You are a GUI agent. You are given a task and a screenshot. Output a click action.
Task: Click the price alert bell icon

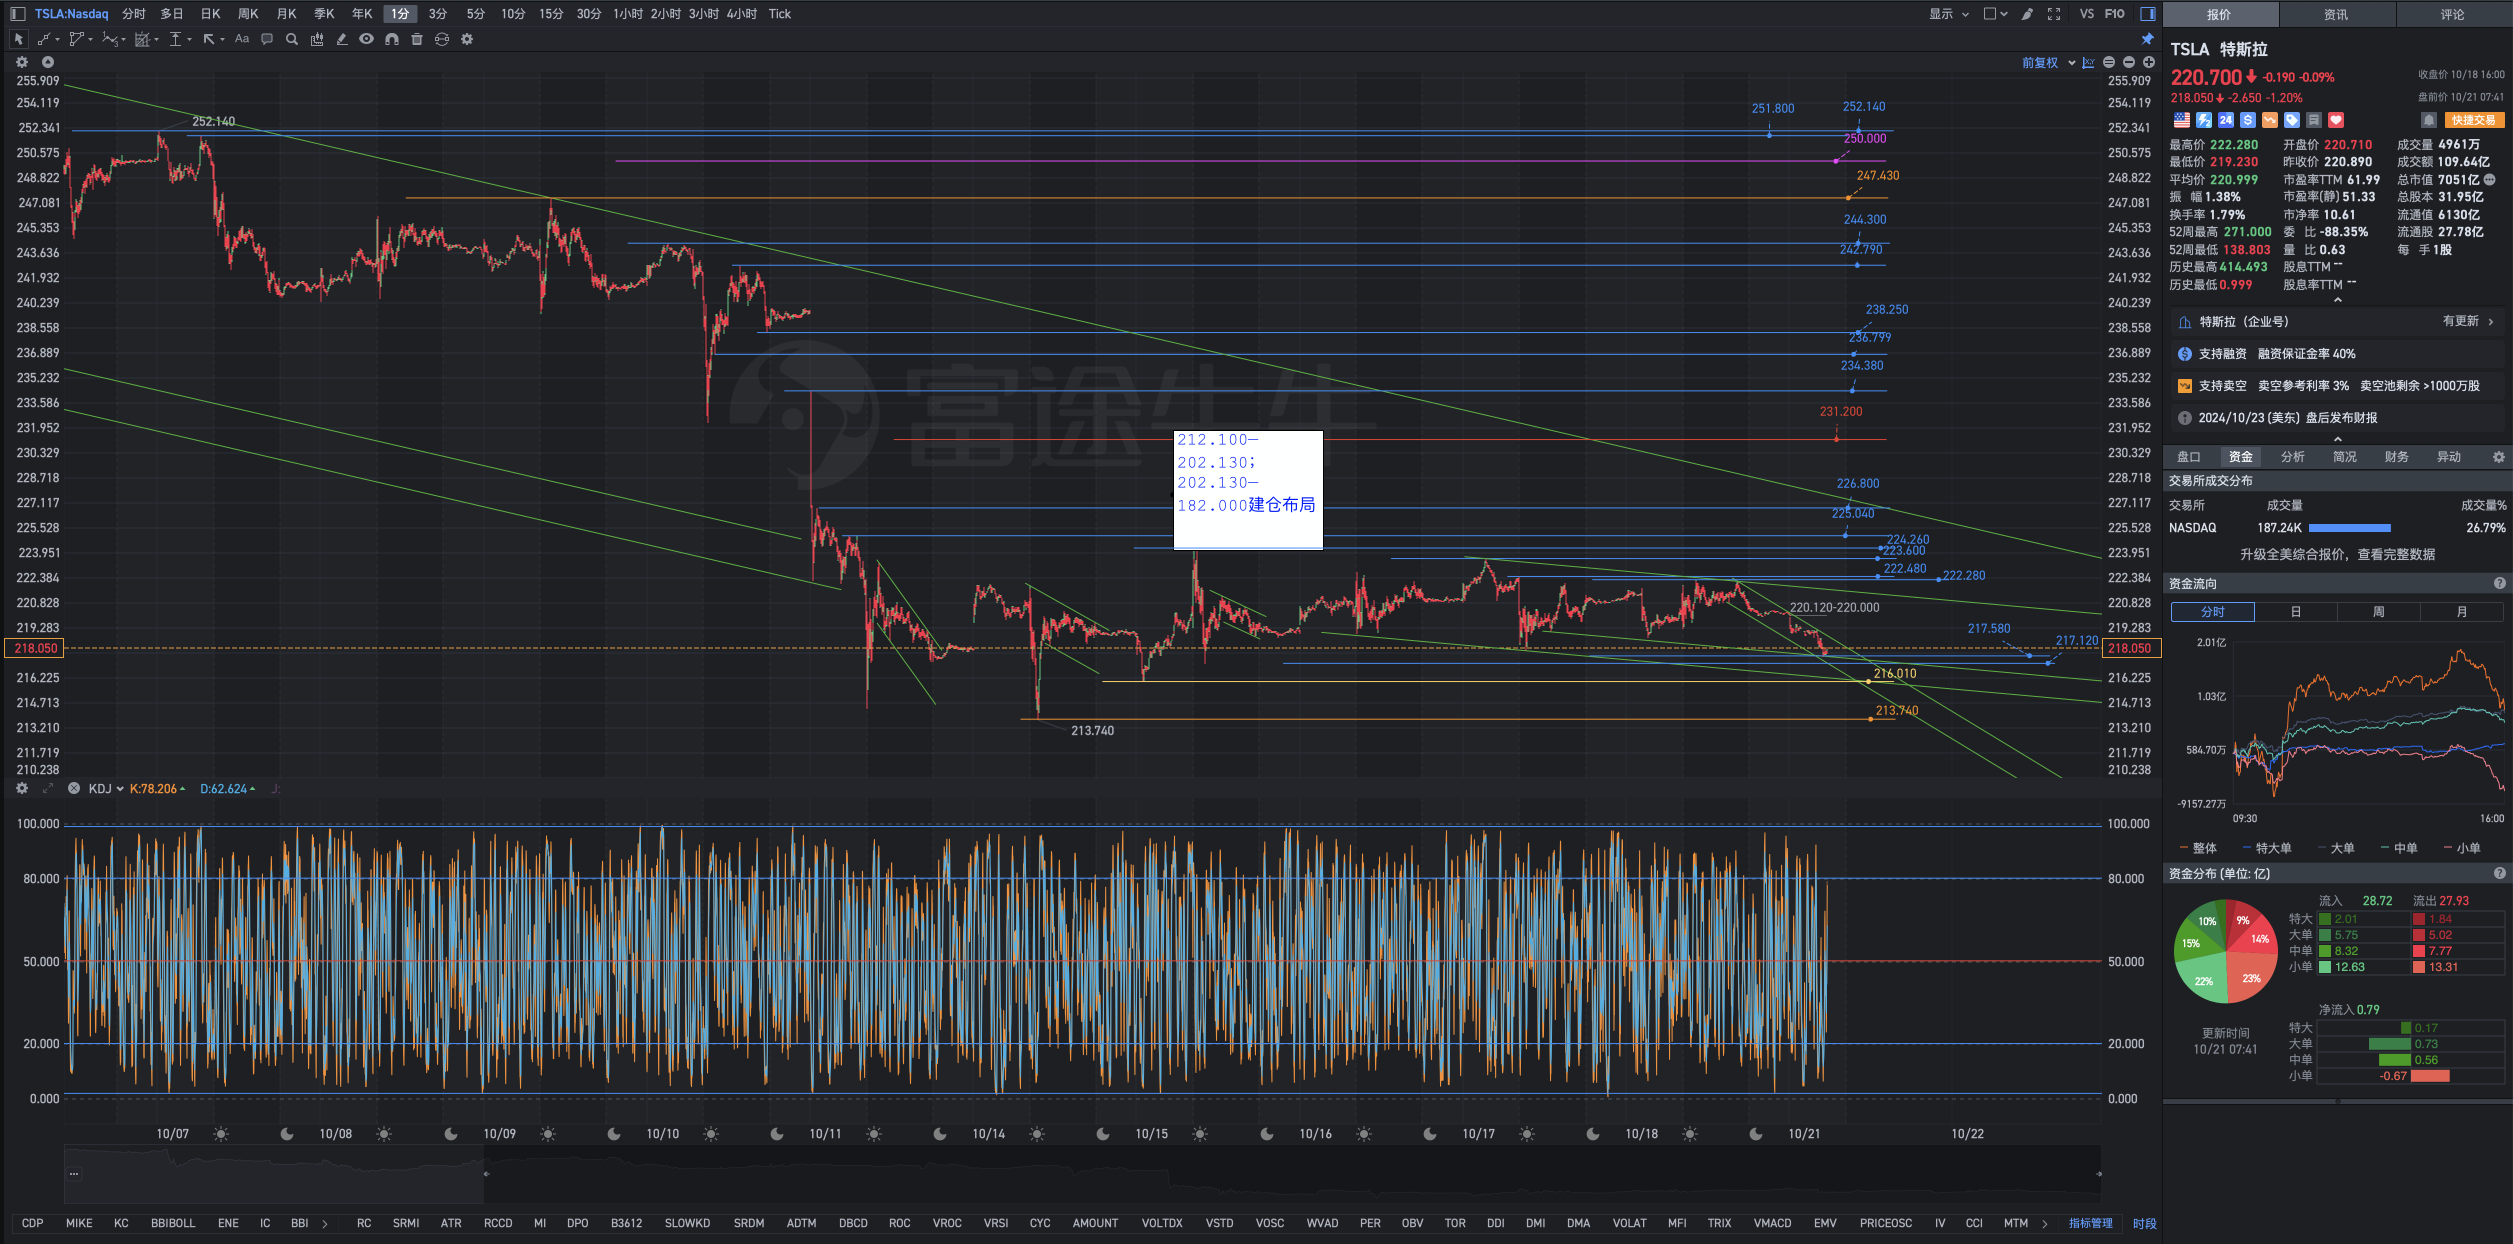pos(2428,120)
